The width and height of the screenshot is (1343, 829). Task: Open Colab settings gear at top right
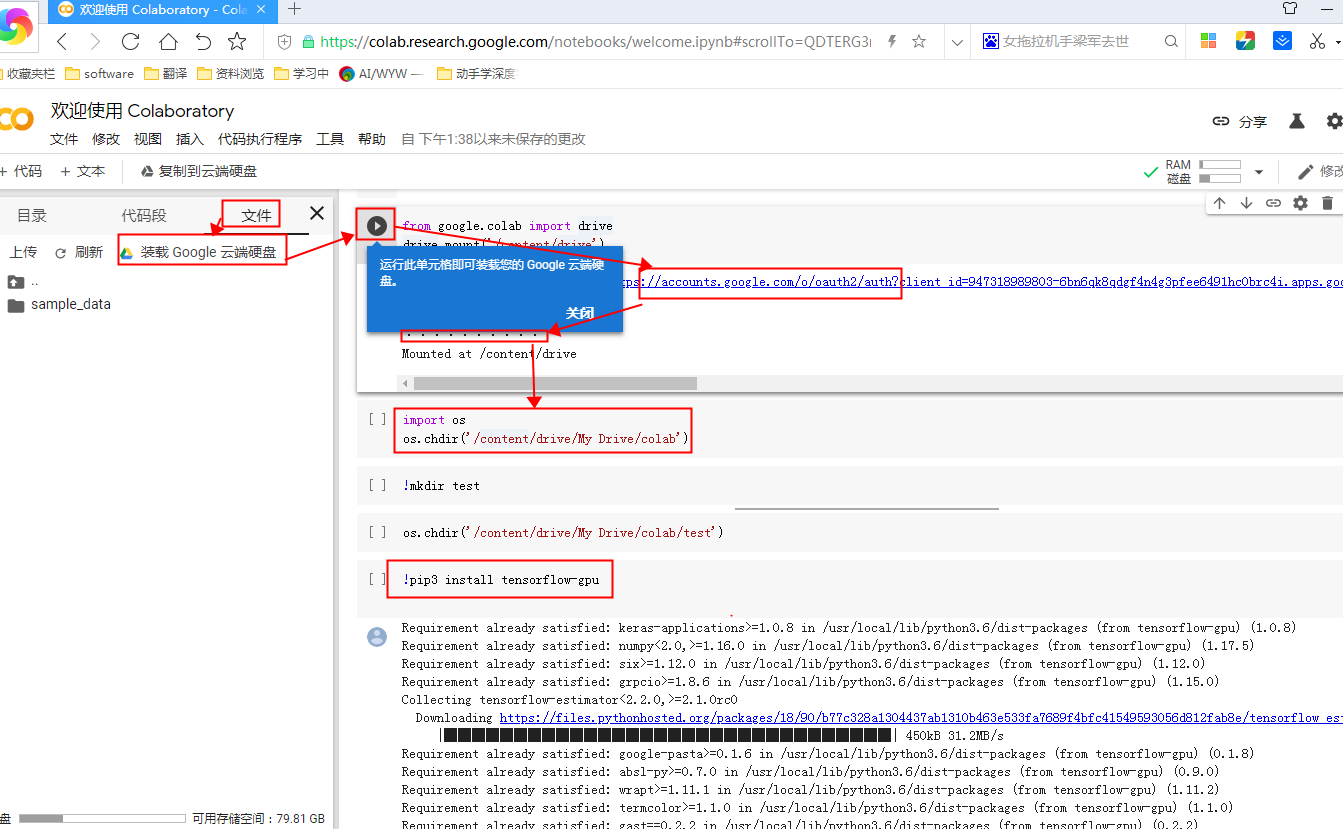pyautogui.click(x=1334, y=121)
